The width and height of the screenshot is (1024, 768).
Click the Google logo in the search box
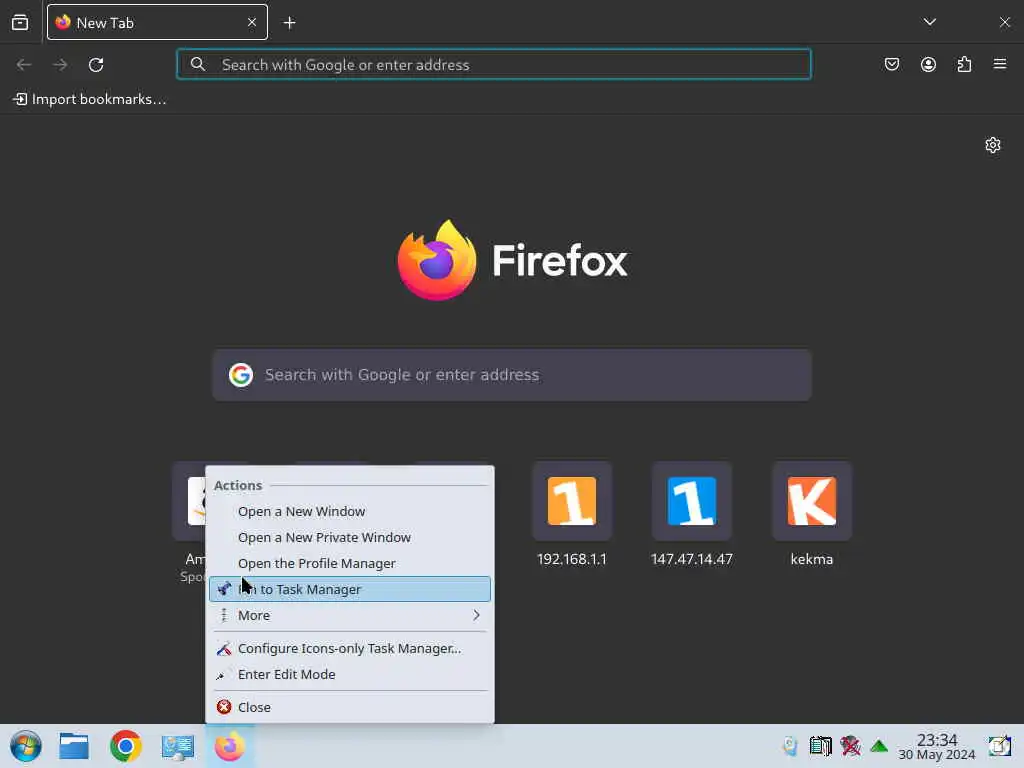pyautogui.click(x=241, y=375)
